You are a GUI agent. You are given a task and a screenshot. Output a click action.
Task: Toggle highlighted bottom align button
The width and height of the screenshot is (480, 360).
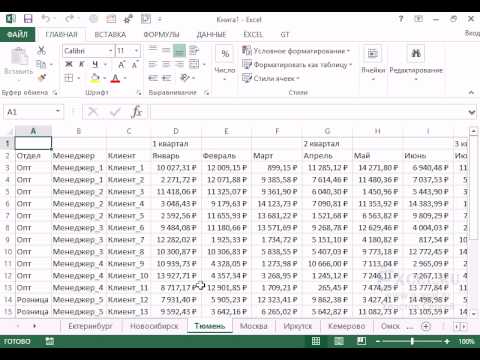click(x=179, y=51)
